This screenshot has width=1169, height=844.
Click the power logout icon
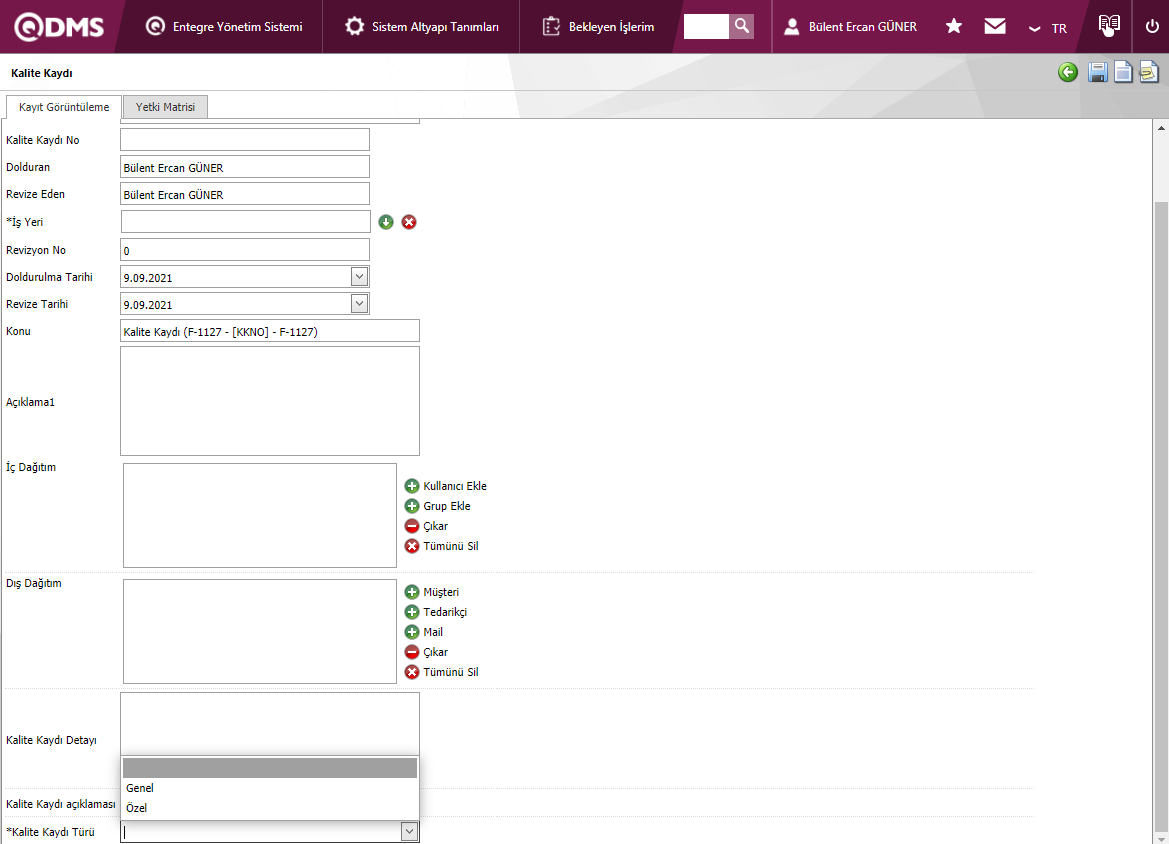[1152, 27]
